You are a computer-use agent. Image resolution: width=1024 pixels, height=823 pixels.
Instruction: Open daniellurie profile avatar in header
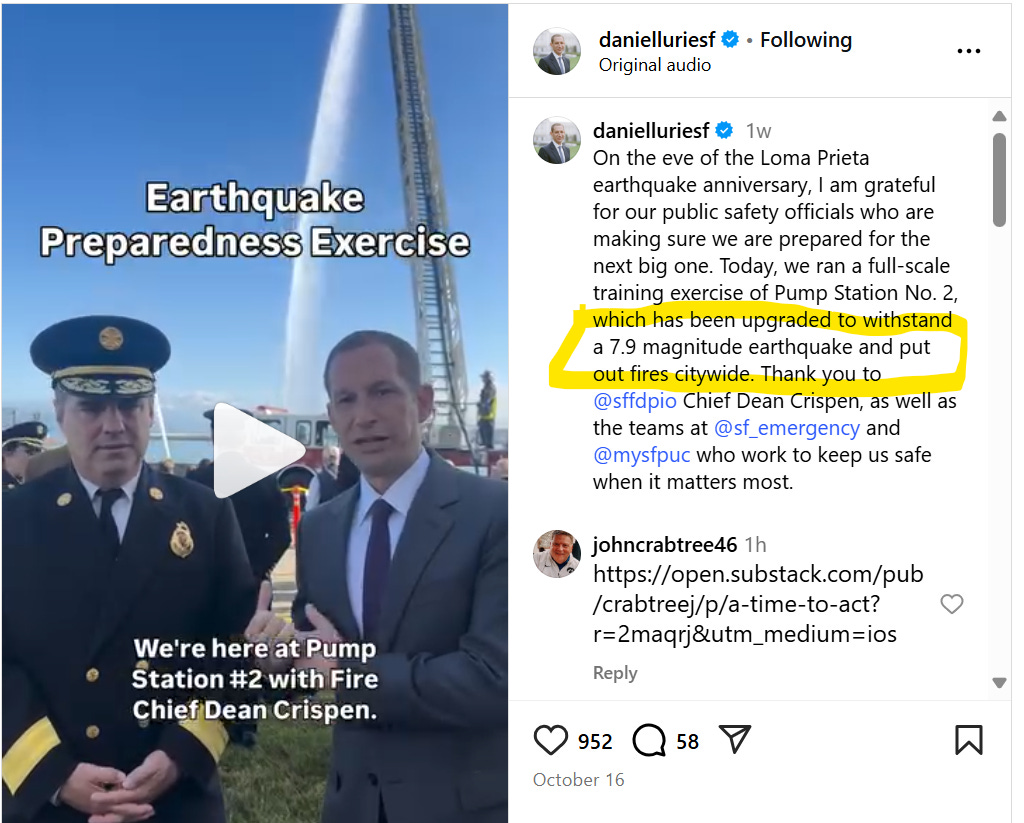coord(556,51)
